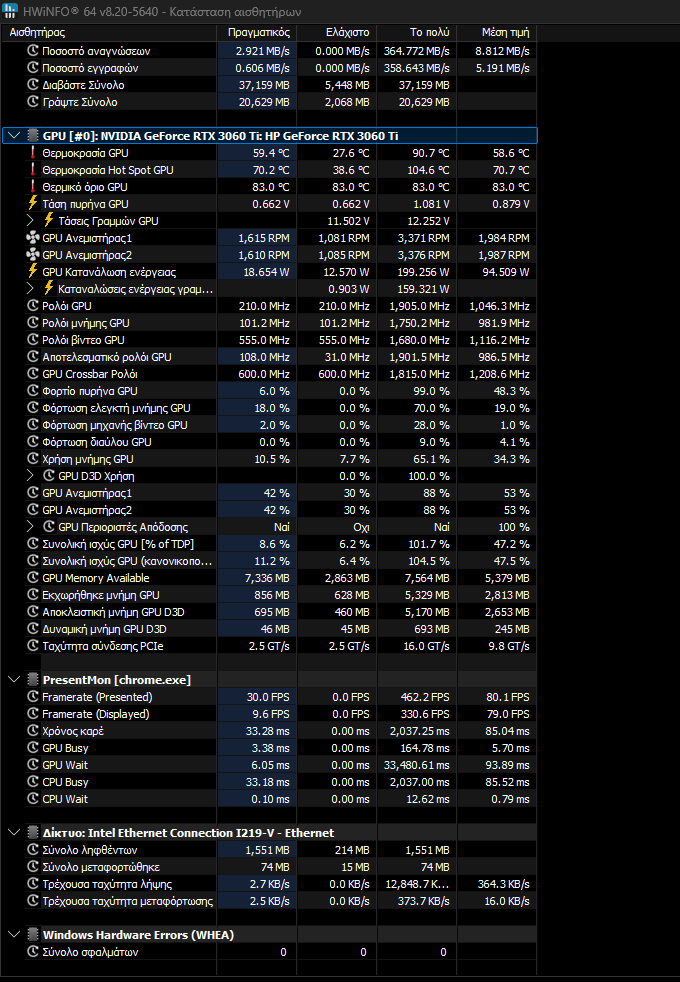Click clock icon of Ρολόι GPU
Screen dimensions: 680x982
[33, 306]
